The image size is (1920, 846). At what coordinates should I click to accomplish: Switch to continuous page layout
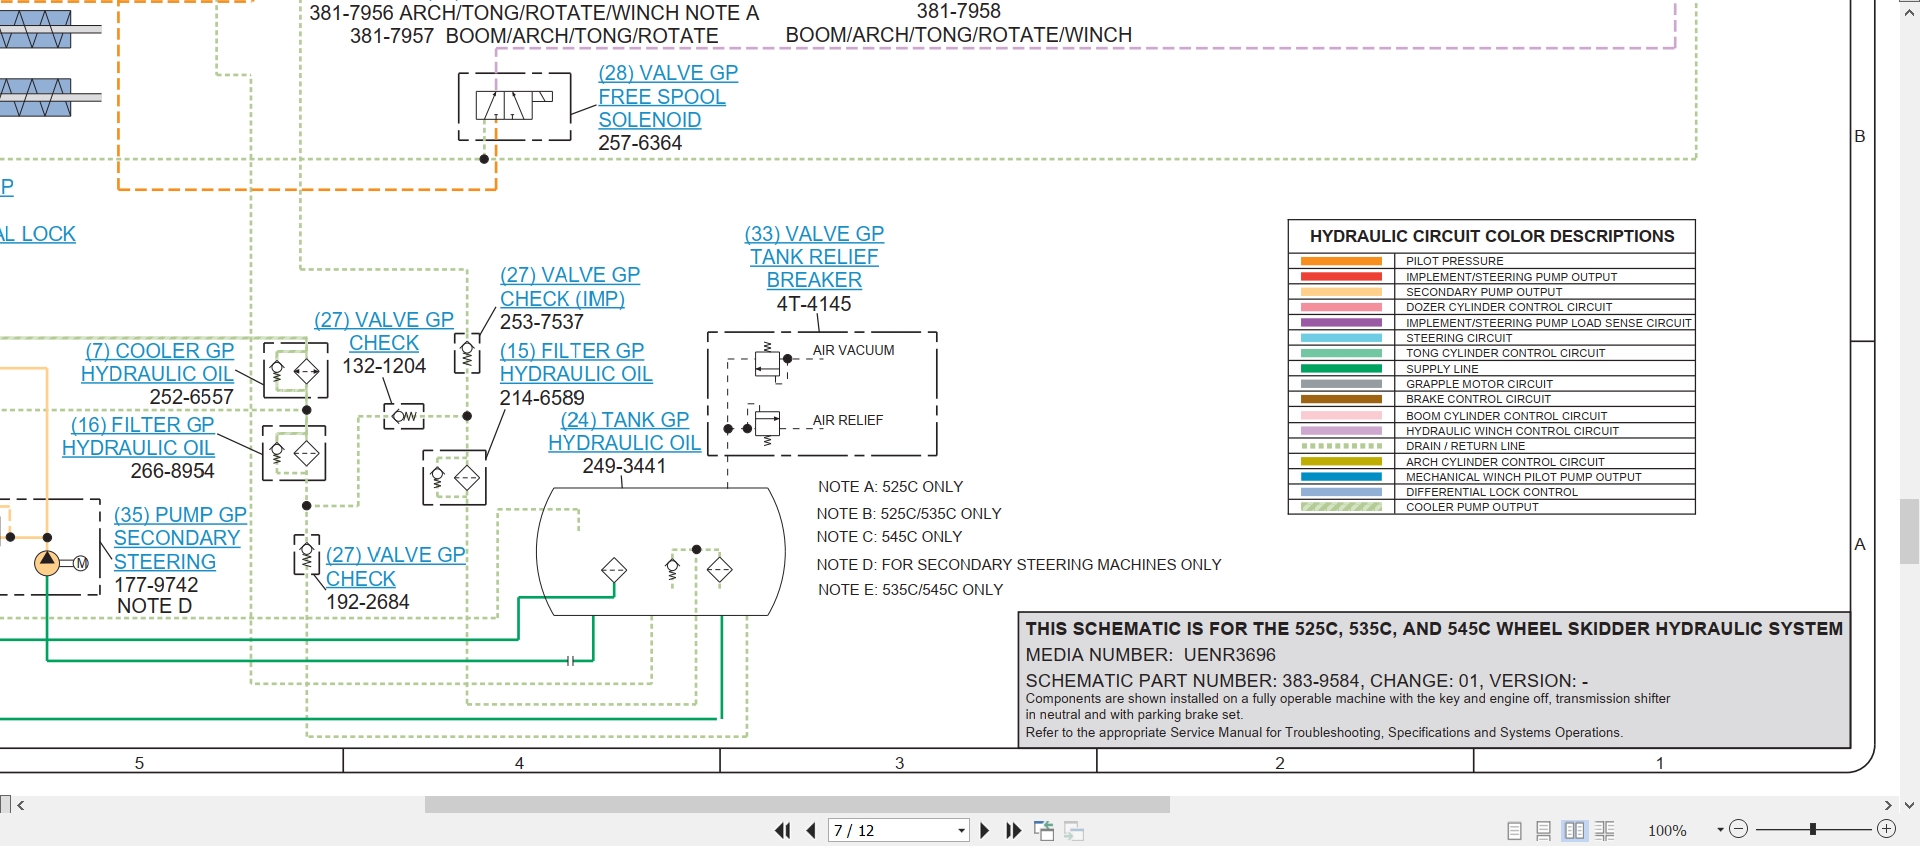click(1543, 830)
